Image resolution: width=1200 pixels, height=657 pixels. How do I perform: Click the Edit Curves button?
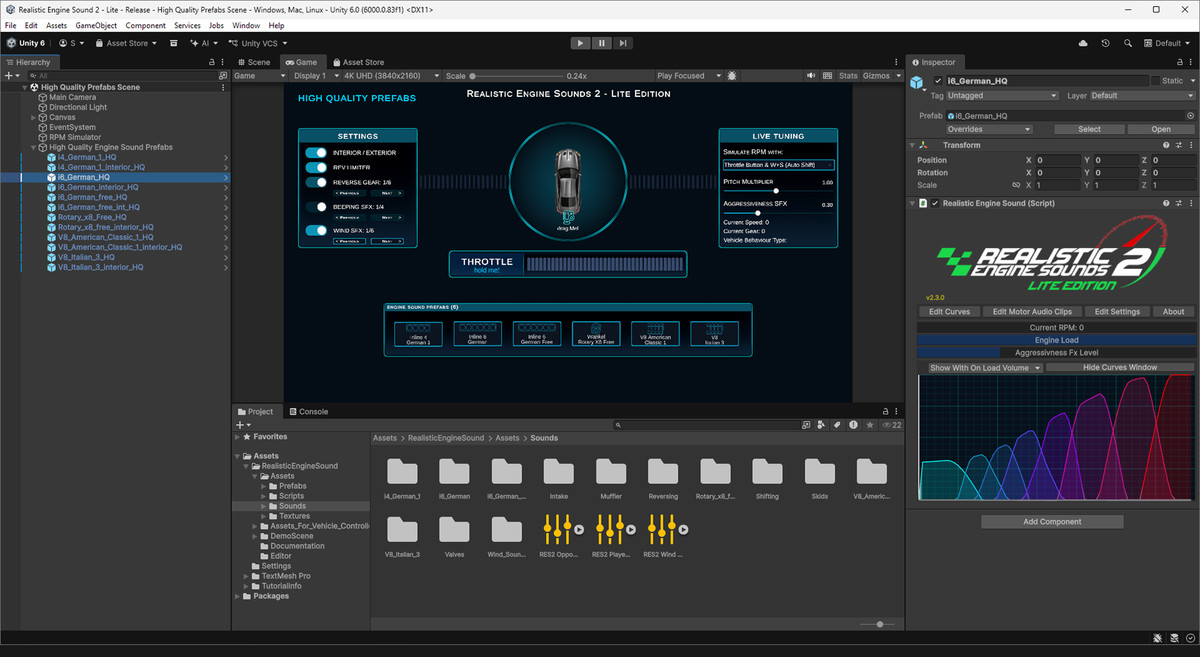click(950, 312)
